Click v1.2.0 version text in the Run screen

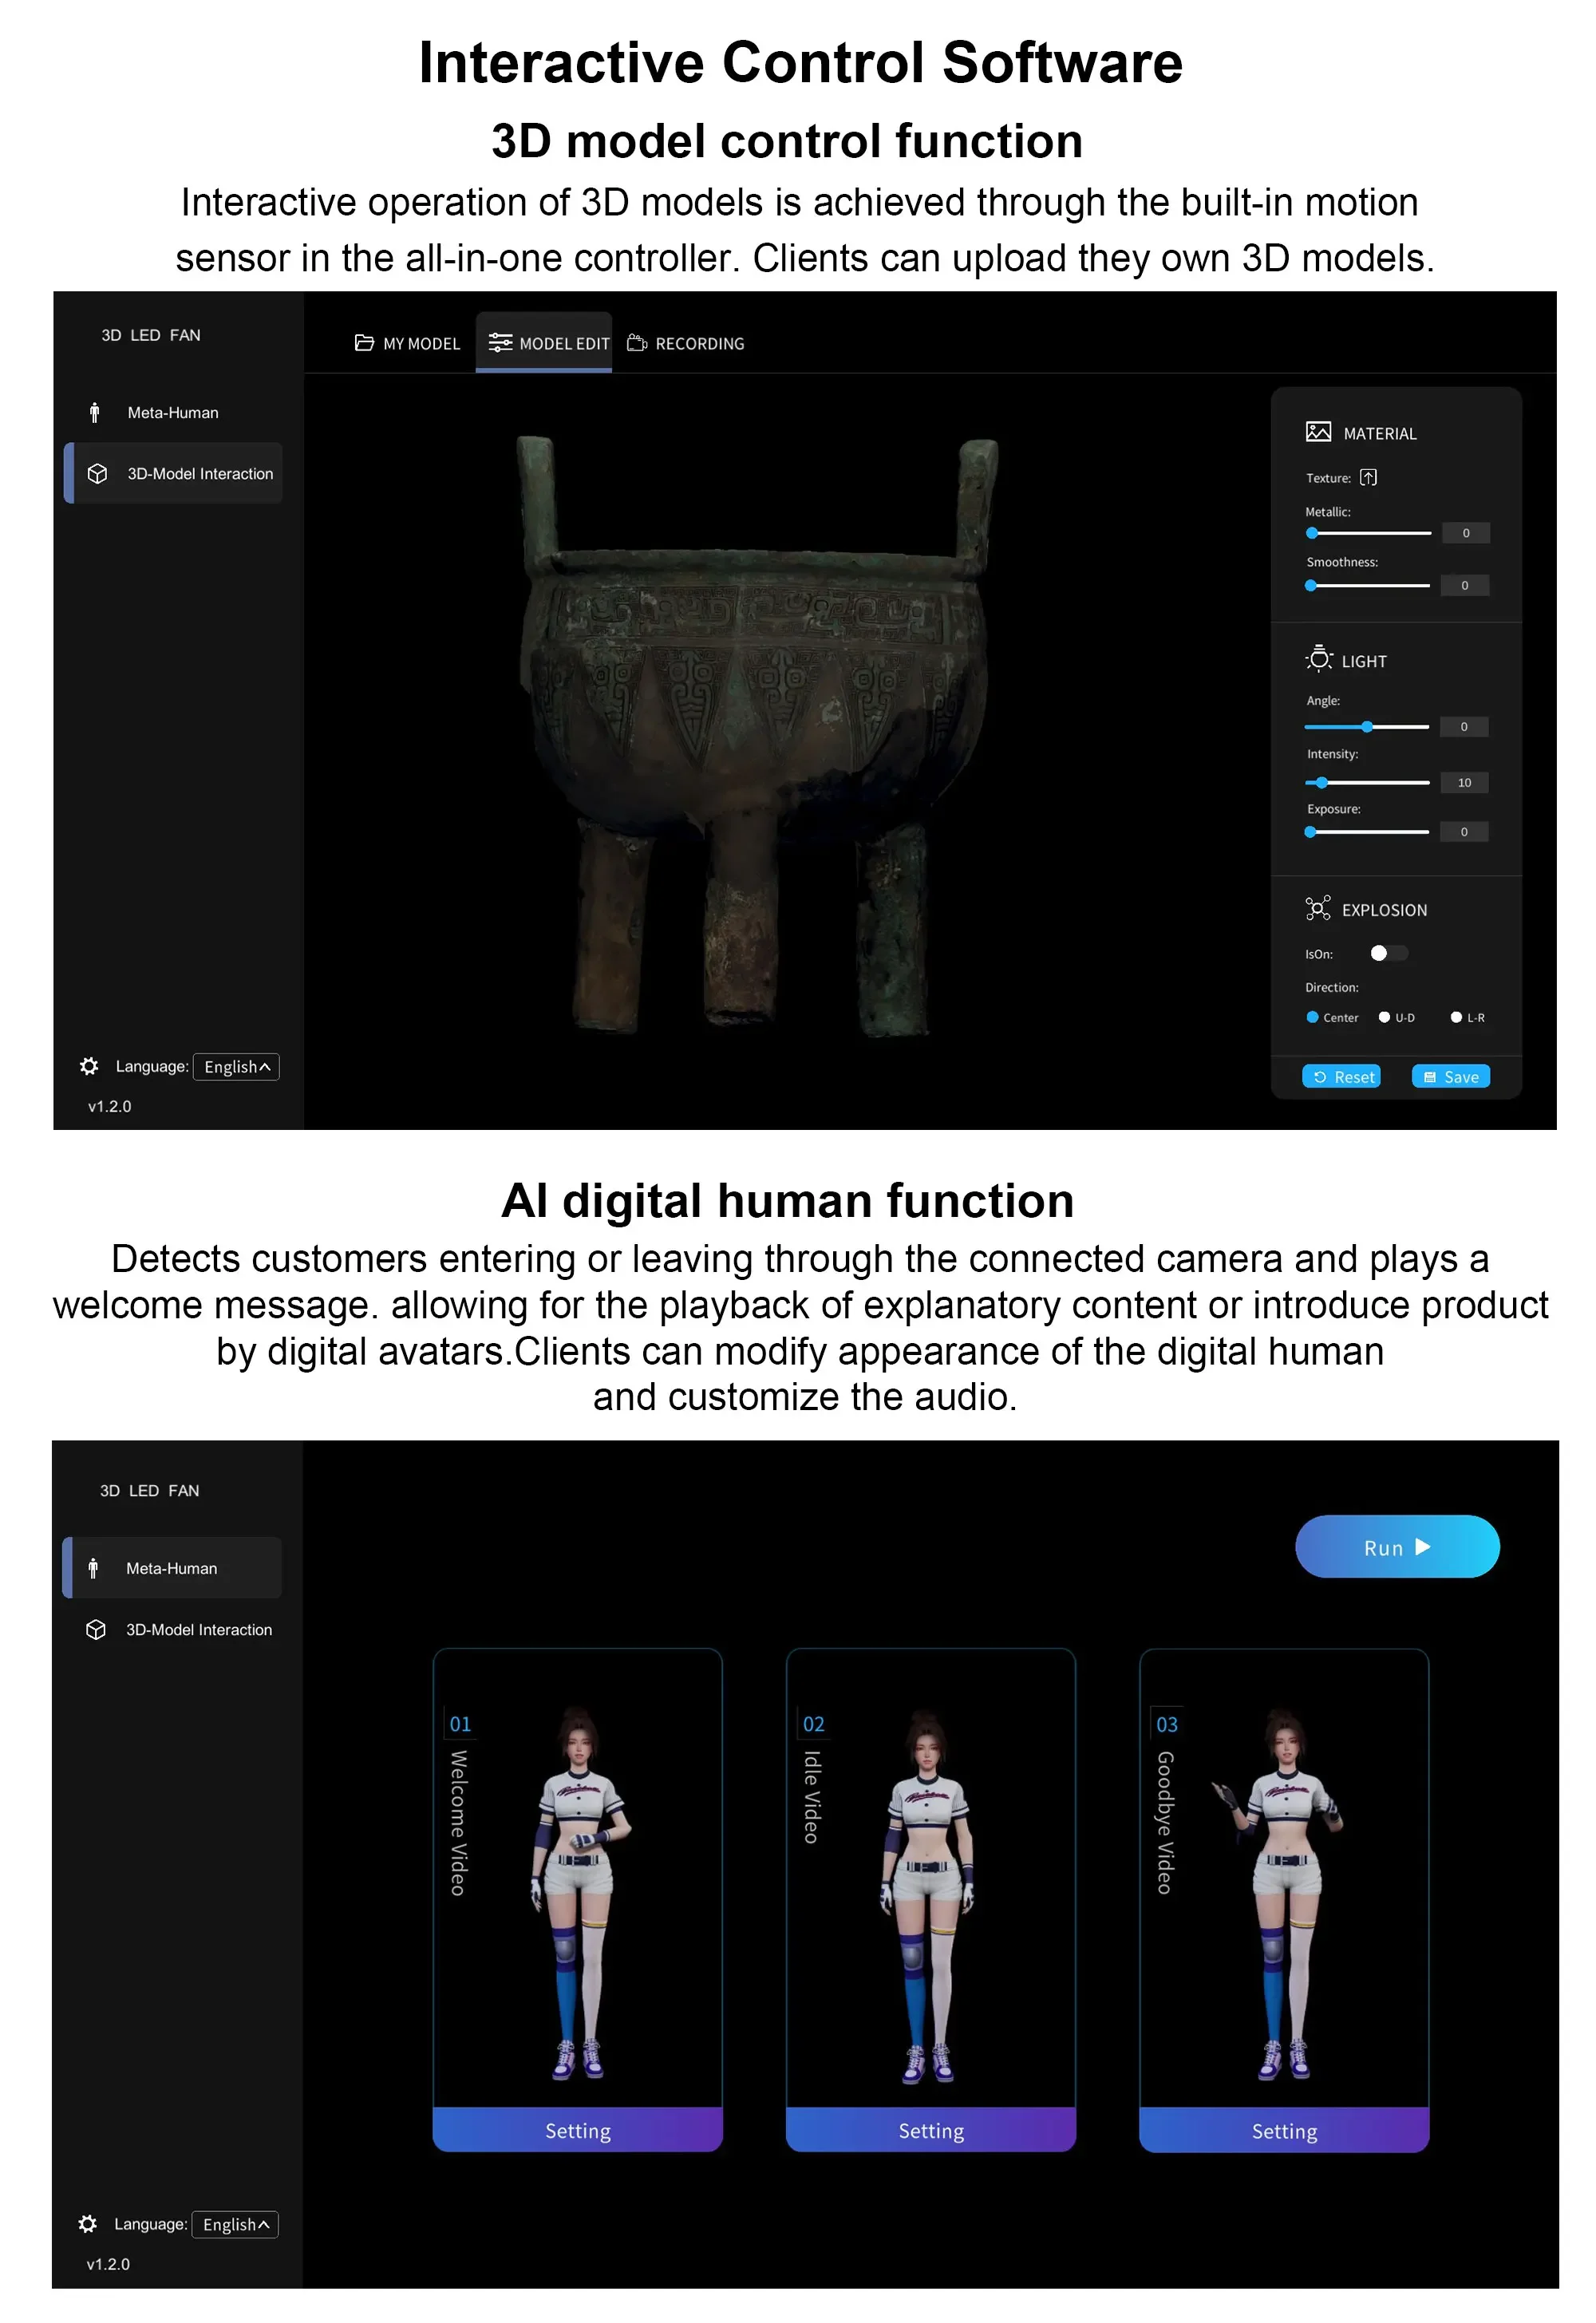pos(108,2263)
